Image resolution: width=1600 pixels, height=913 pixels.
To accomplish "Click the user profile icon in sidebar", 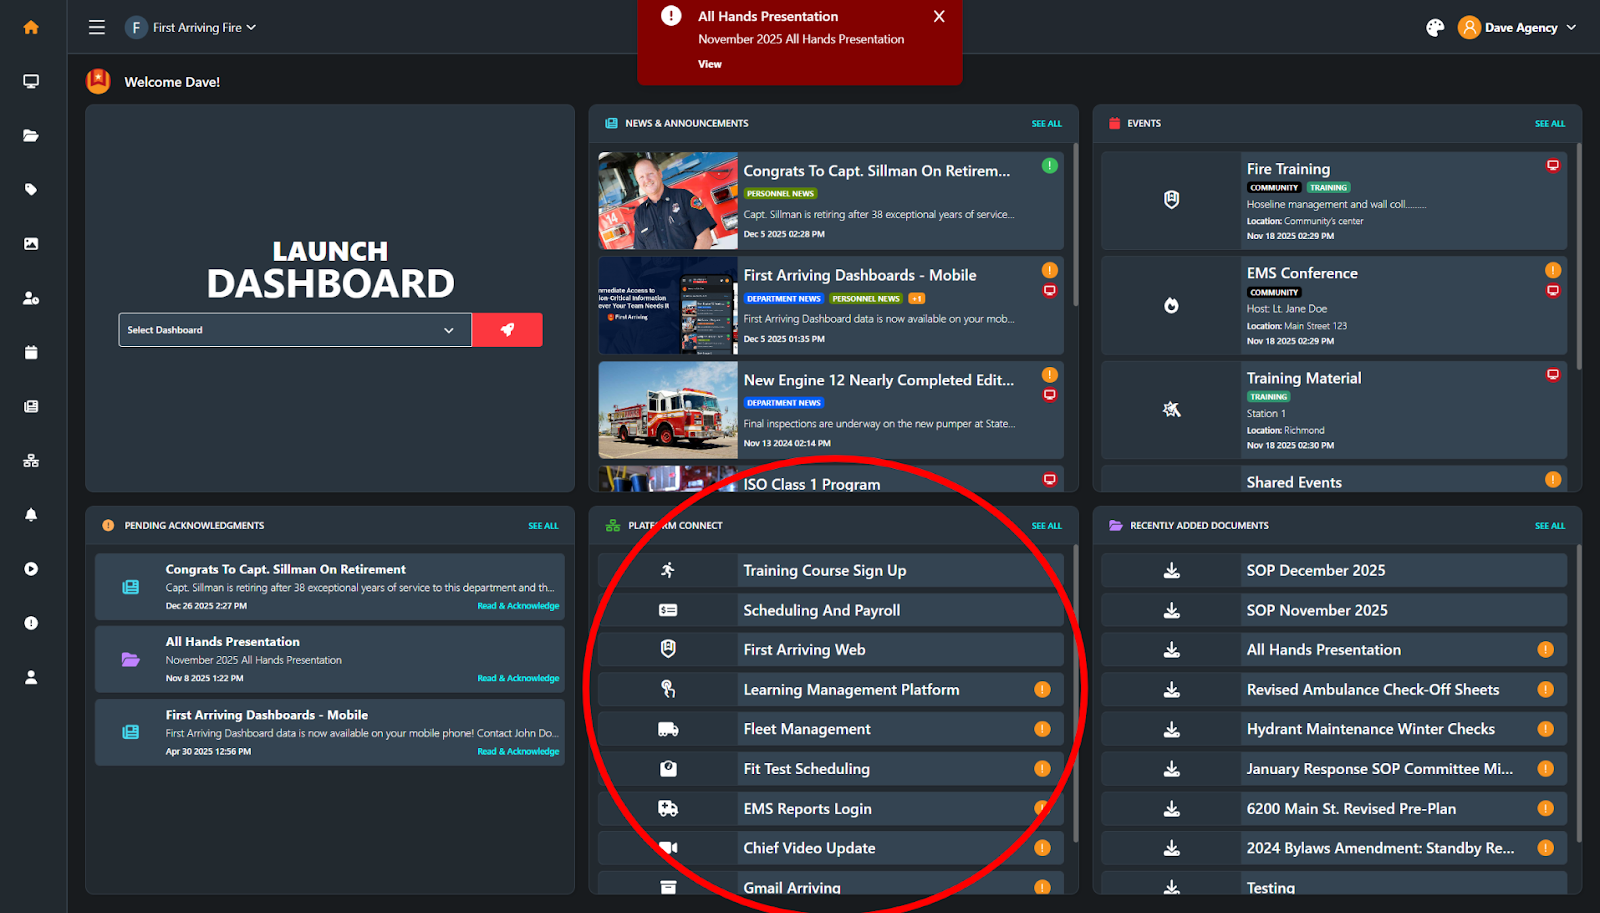I will [31, 677].
